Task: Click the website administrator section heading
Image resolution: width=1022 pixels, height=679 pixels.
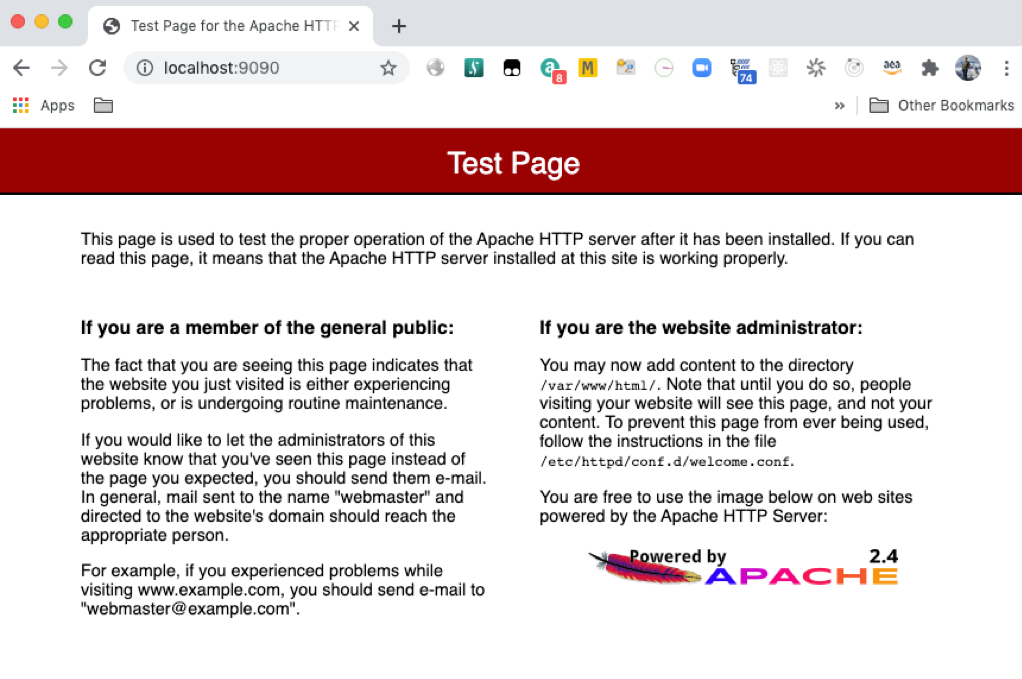Action: click(x=701, y=328)
